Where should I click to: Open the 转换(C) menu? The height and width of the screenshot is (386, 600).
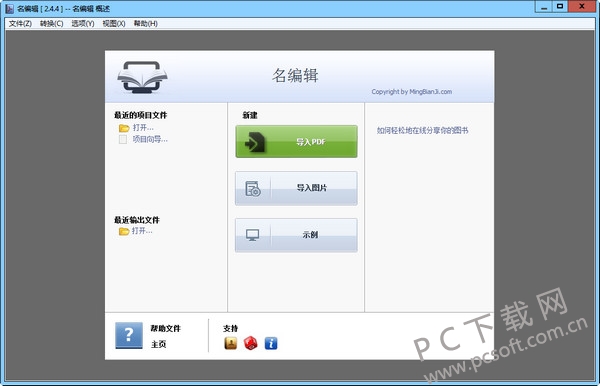click(51, 24)
